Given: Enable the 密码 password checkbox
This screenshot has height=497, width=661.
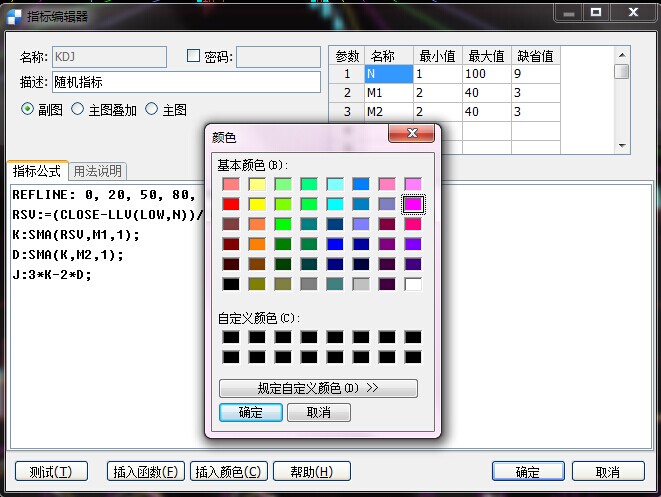Looking at the screenshot, I should click(194, 57).
